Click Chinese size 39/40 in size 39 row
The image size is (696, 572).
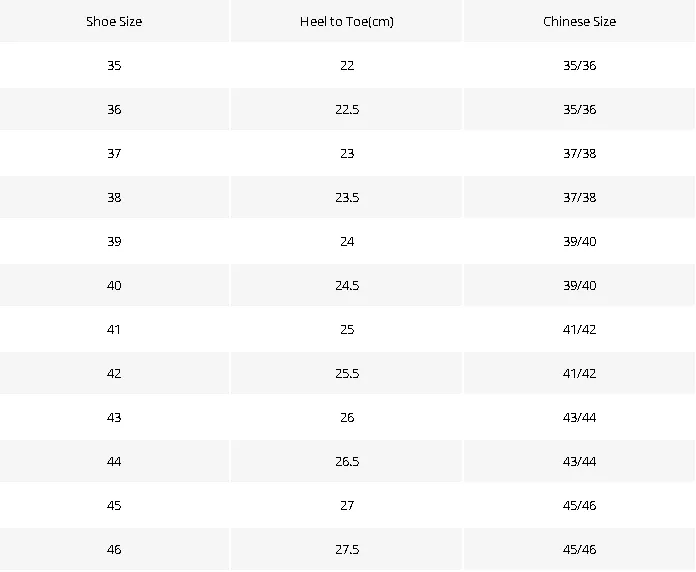point(579,241)
